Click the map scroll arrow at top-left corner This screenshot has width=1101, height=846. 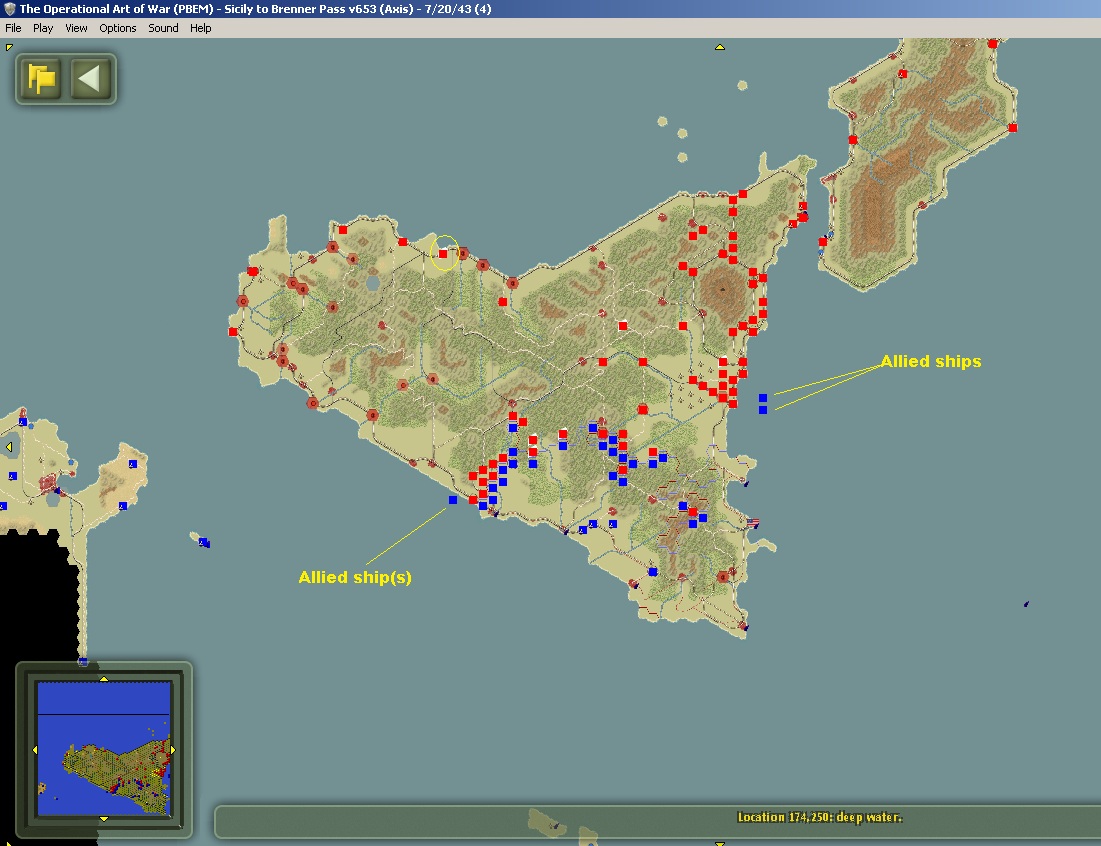coord(8,47)
